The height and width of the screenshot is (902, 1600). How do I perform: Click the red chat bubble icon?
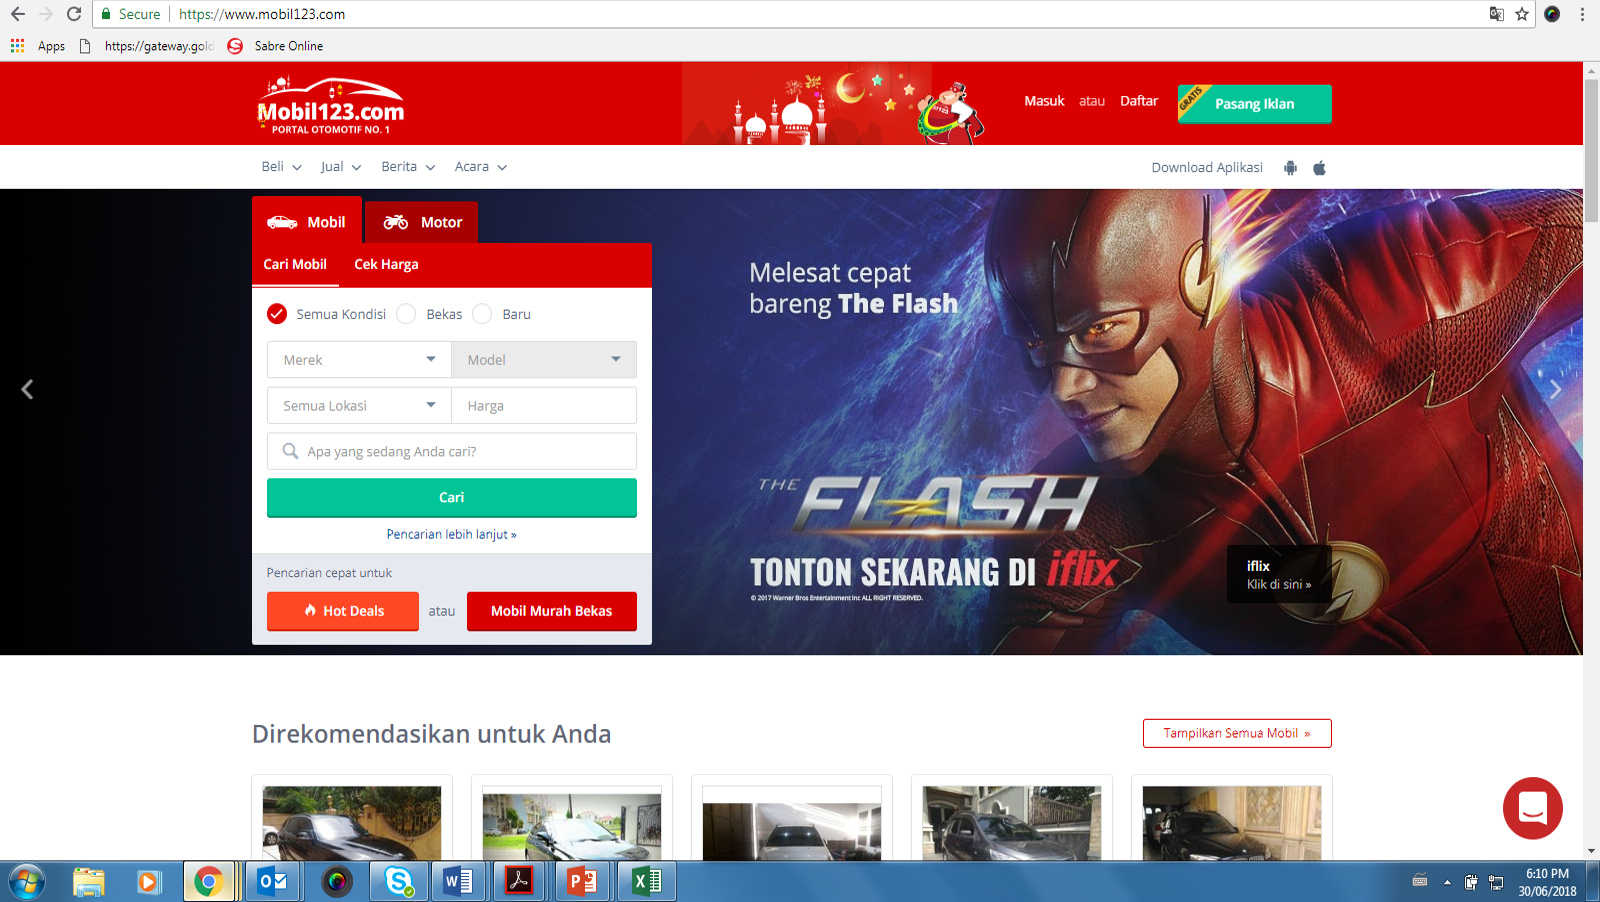pos(1532,808)
